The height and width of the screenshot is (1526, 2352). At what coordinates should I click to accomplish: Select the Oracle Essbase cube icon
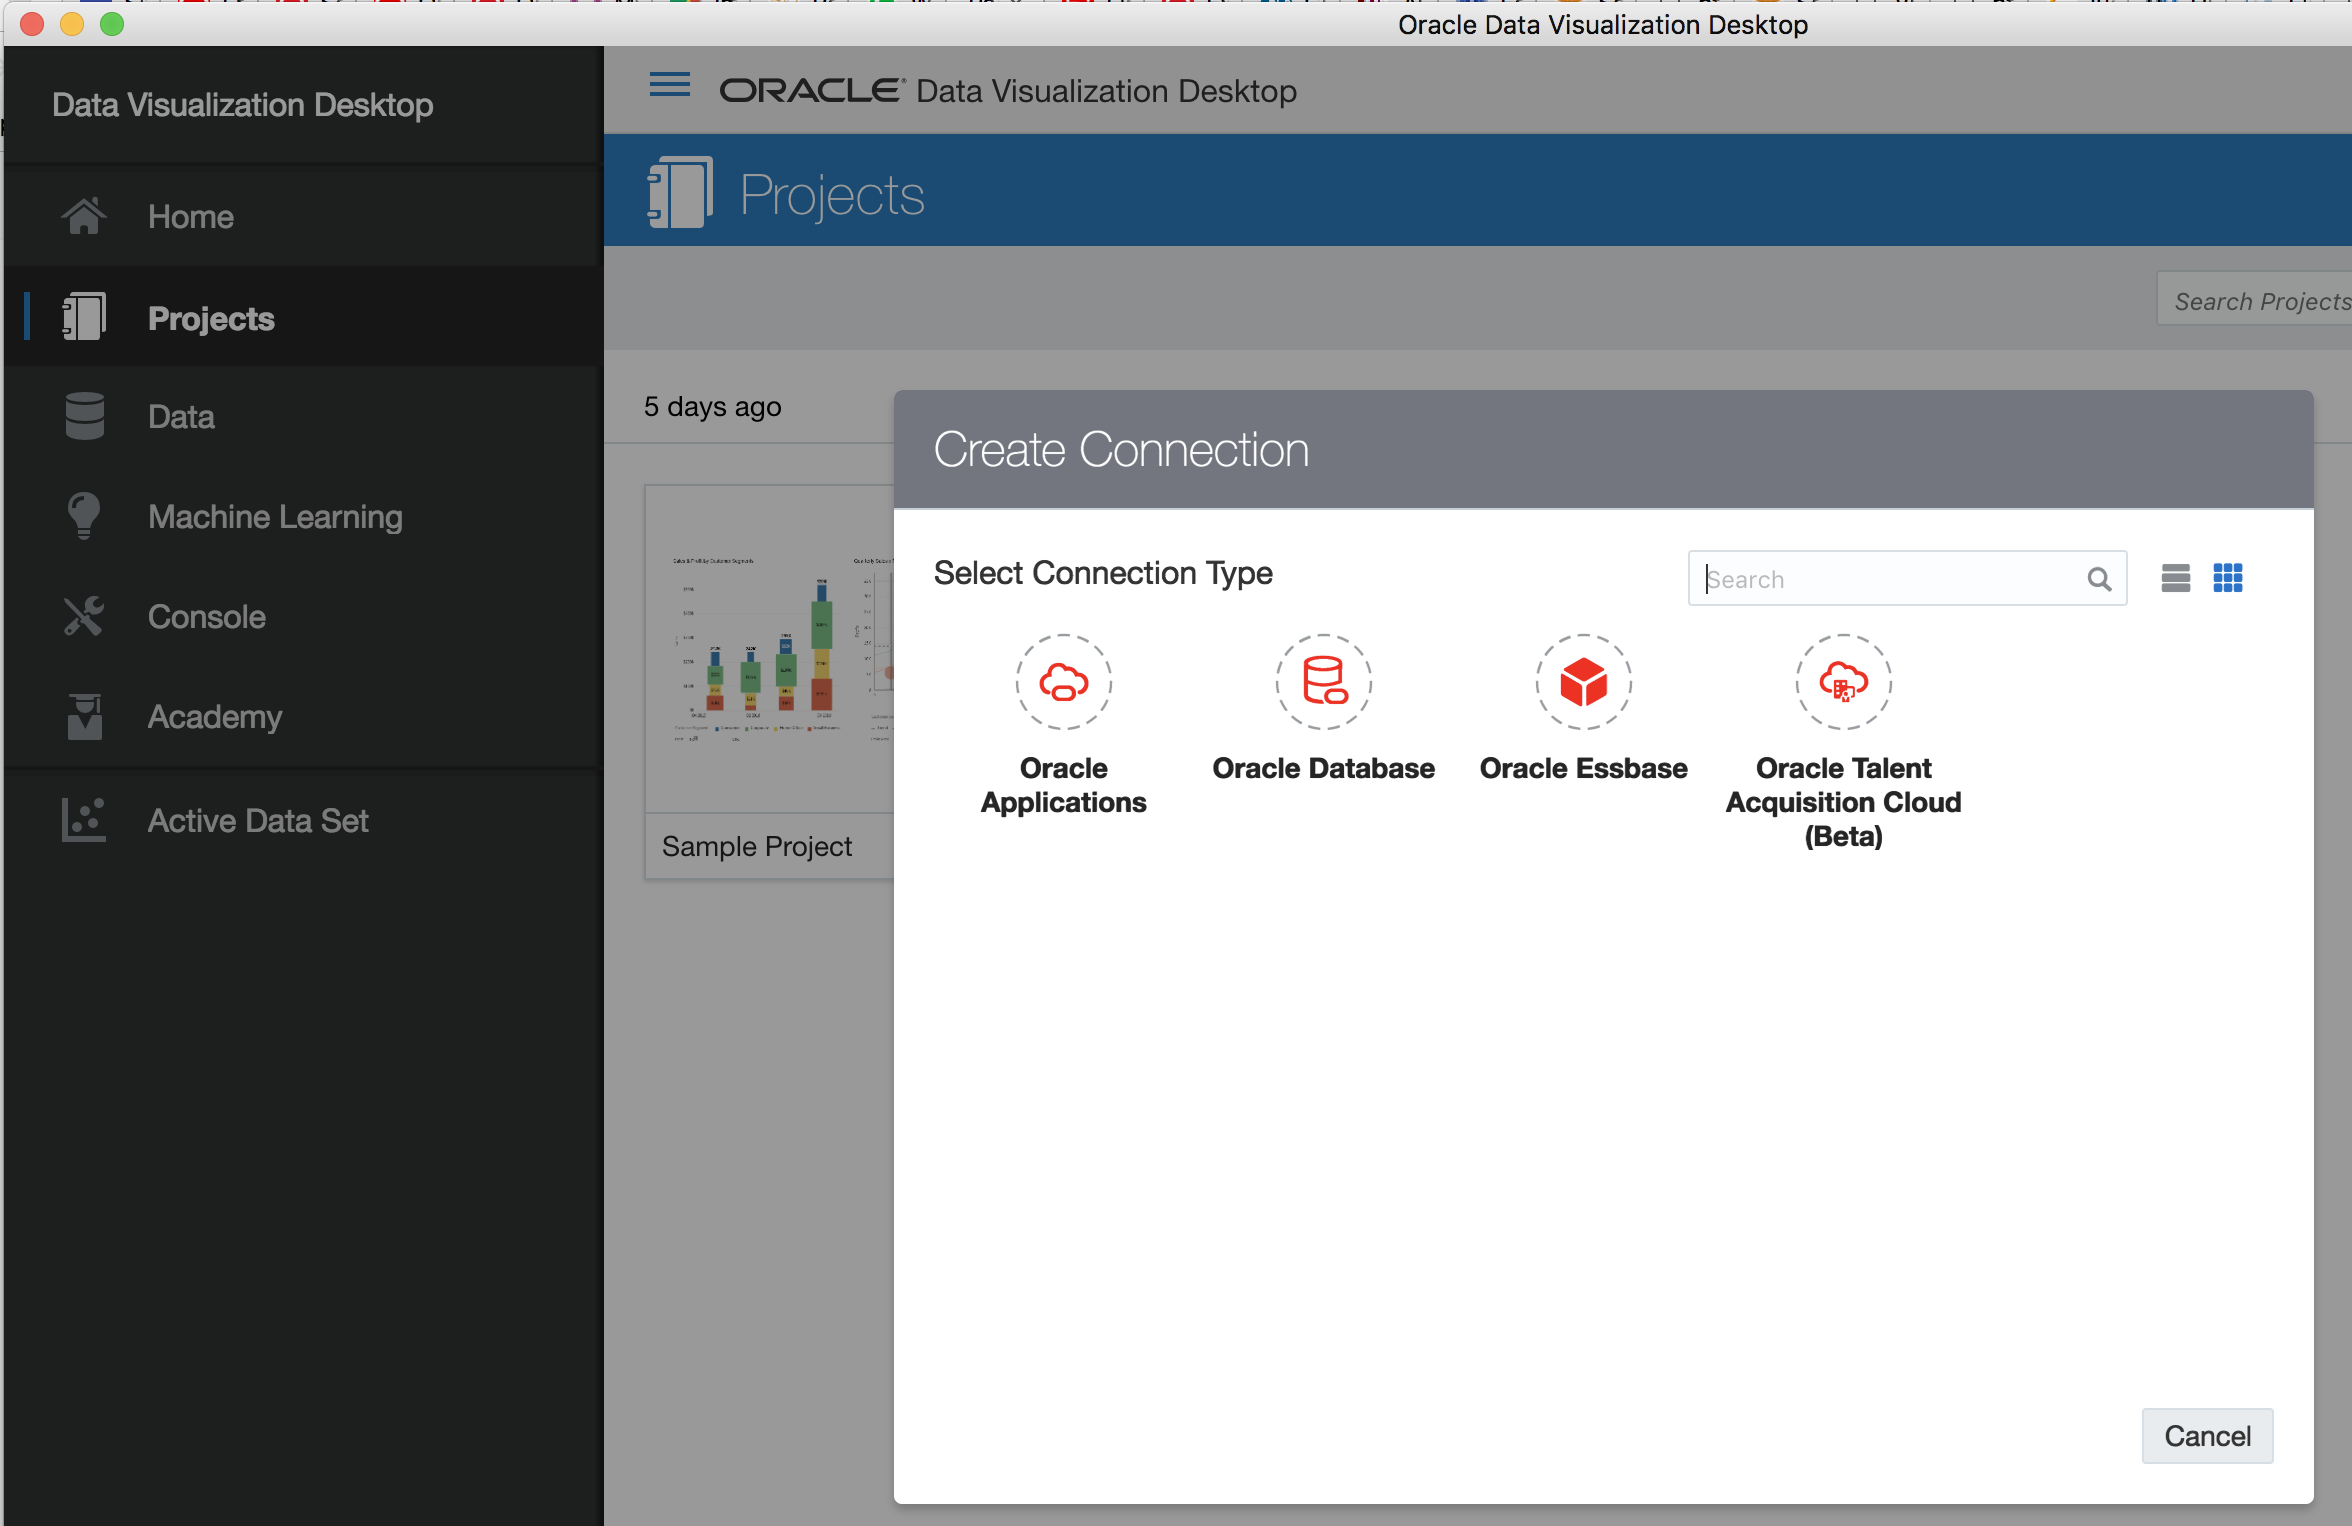tap(1584, 682)
